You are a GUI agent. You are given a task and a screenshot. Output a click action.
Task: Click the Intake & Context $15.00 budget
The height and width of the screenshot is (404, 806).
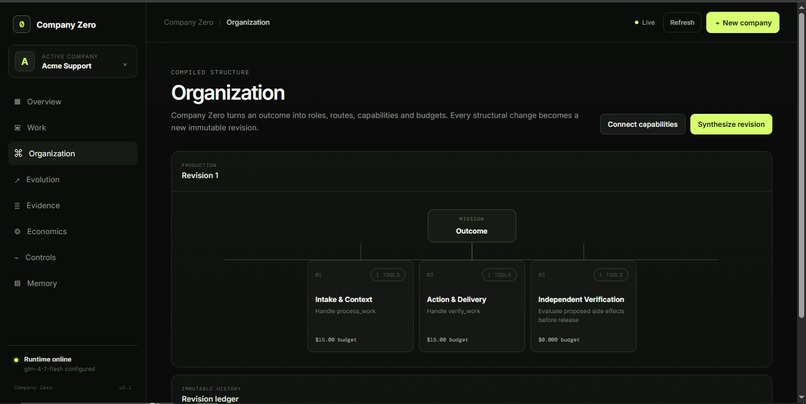point(336,340)
